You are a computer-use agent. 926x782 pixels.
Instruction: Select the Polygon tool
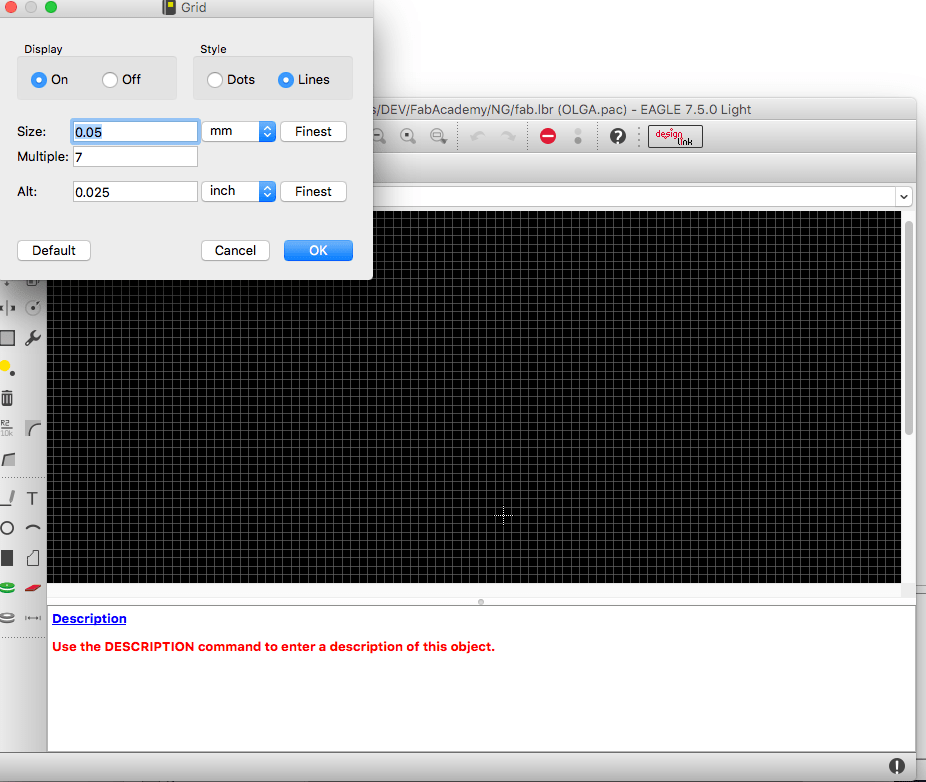[x=33, y=558]
